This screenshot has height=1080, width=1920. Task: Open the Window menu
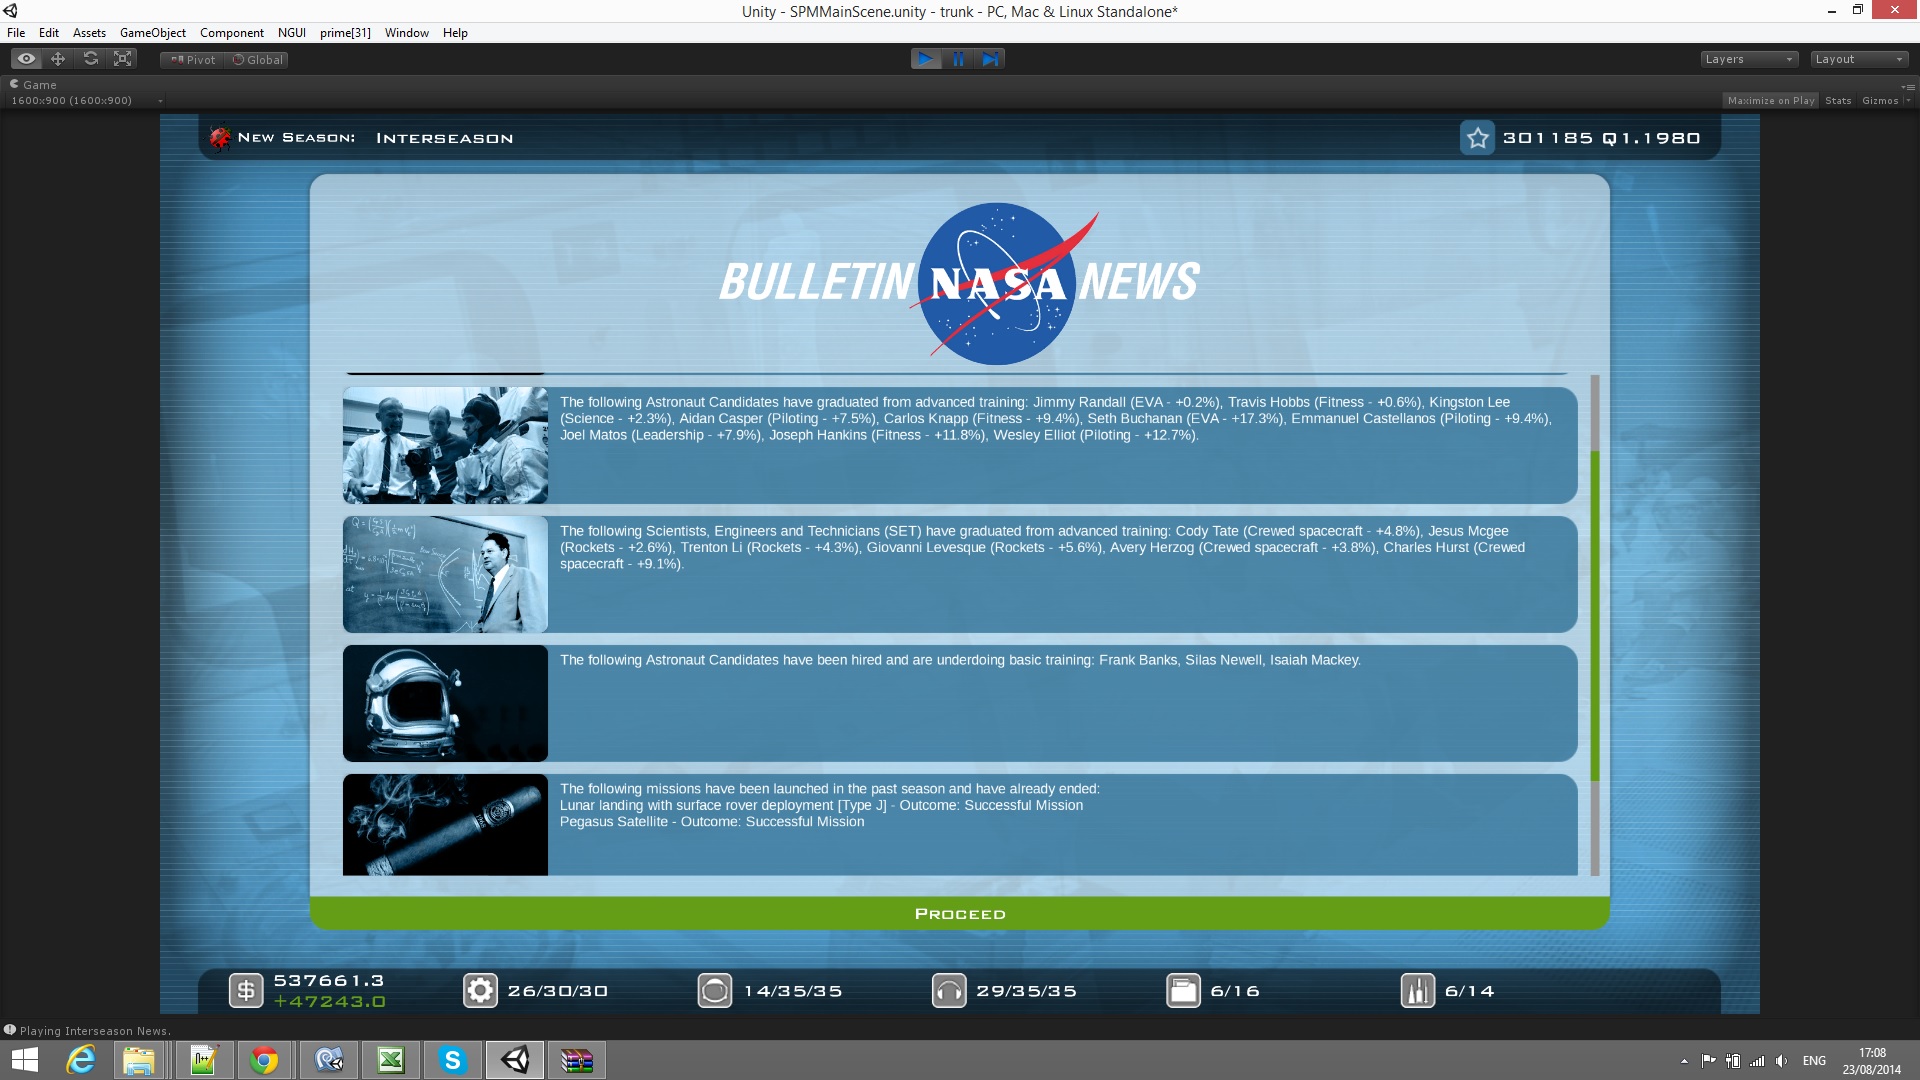(406, 33)
